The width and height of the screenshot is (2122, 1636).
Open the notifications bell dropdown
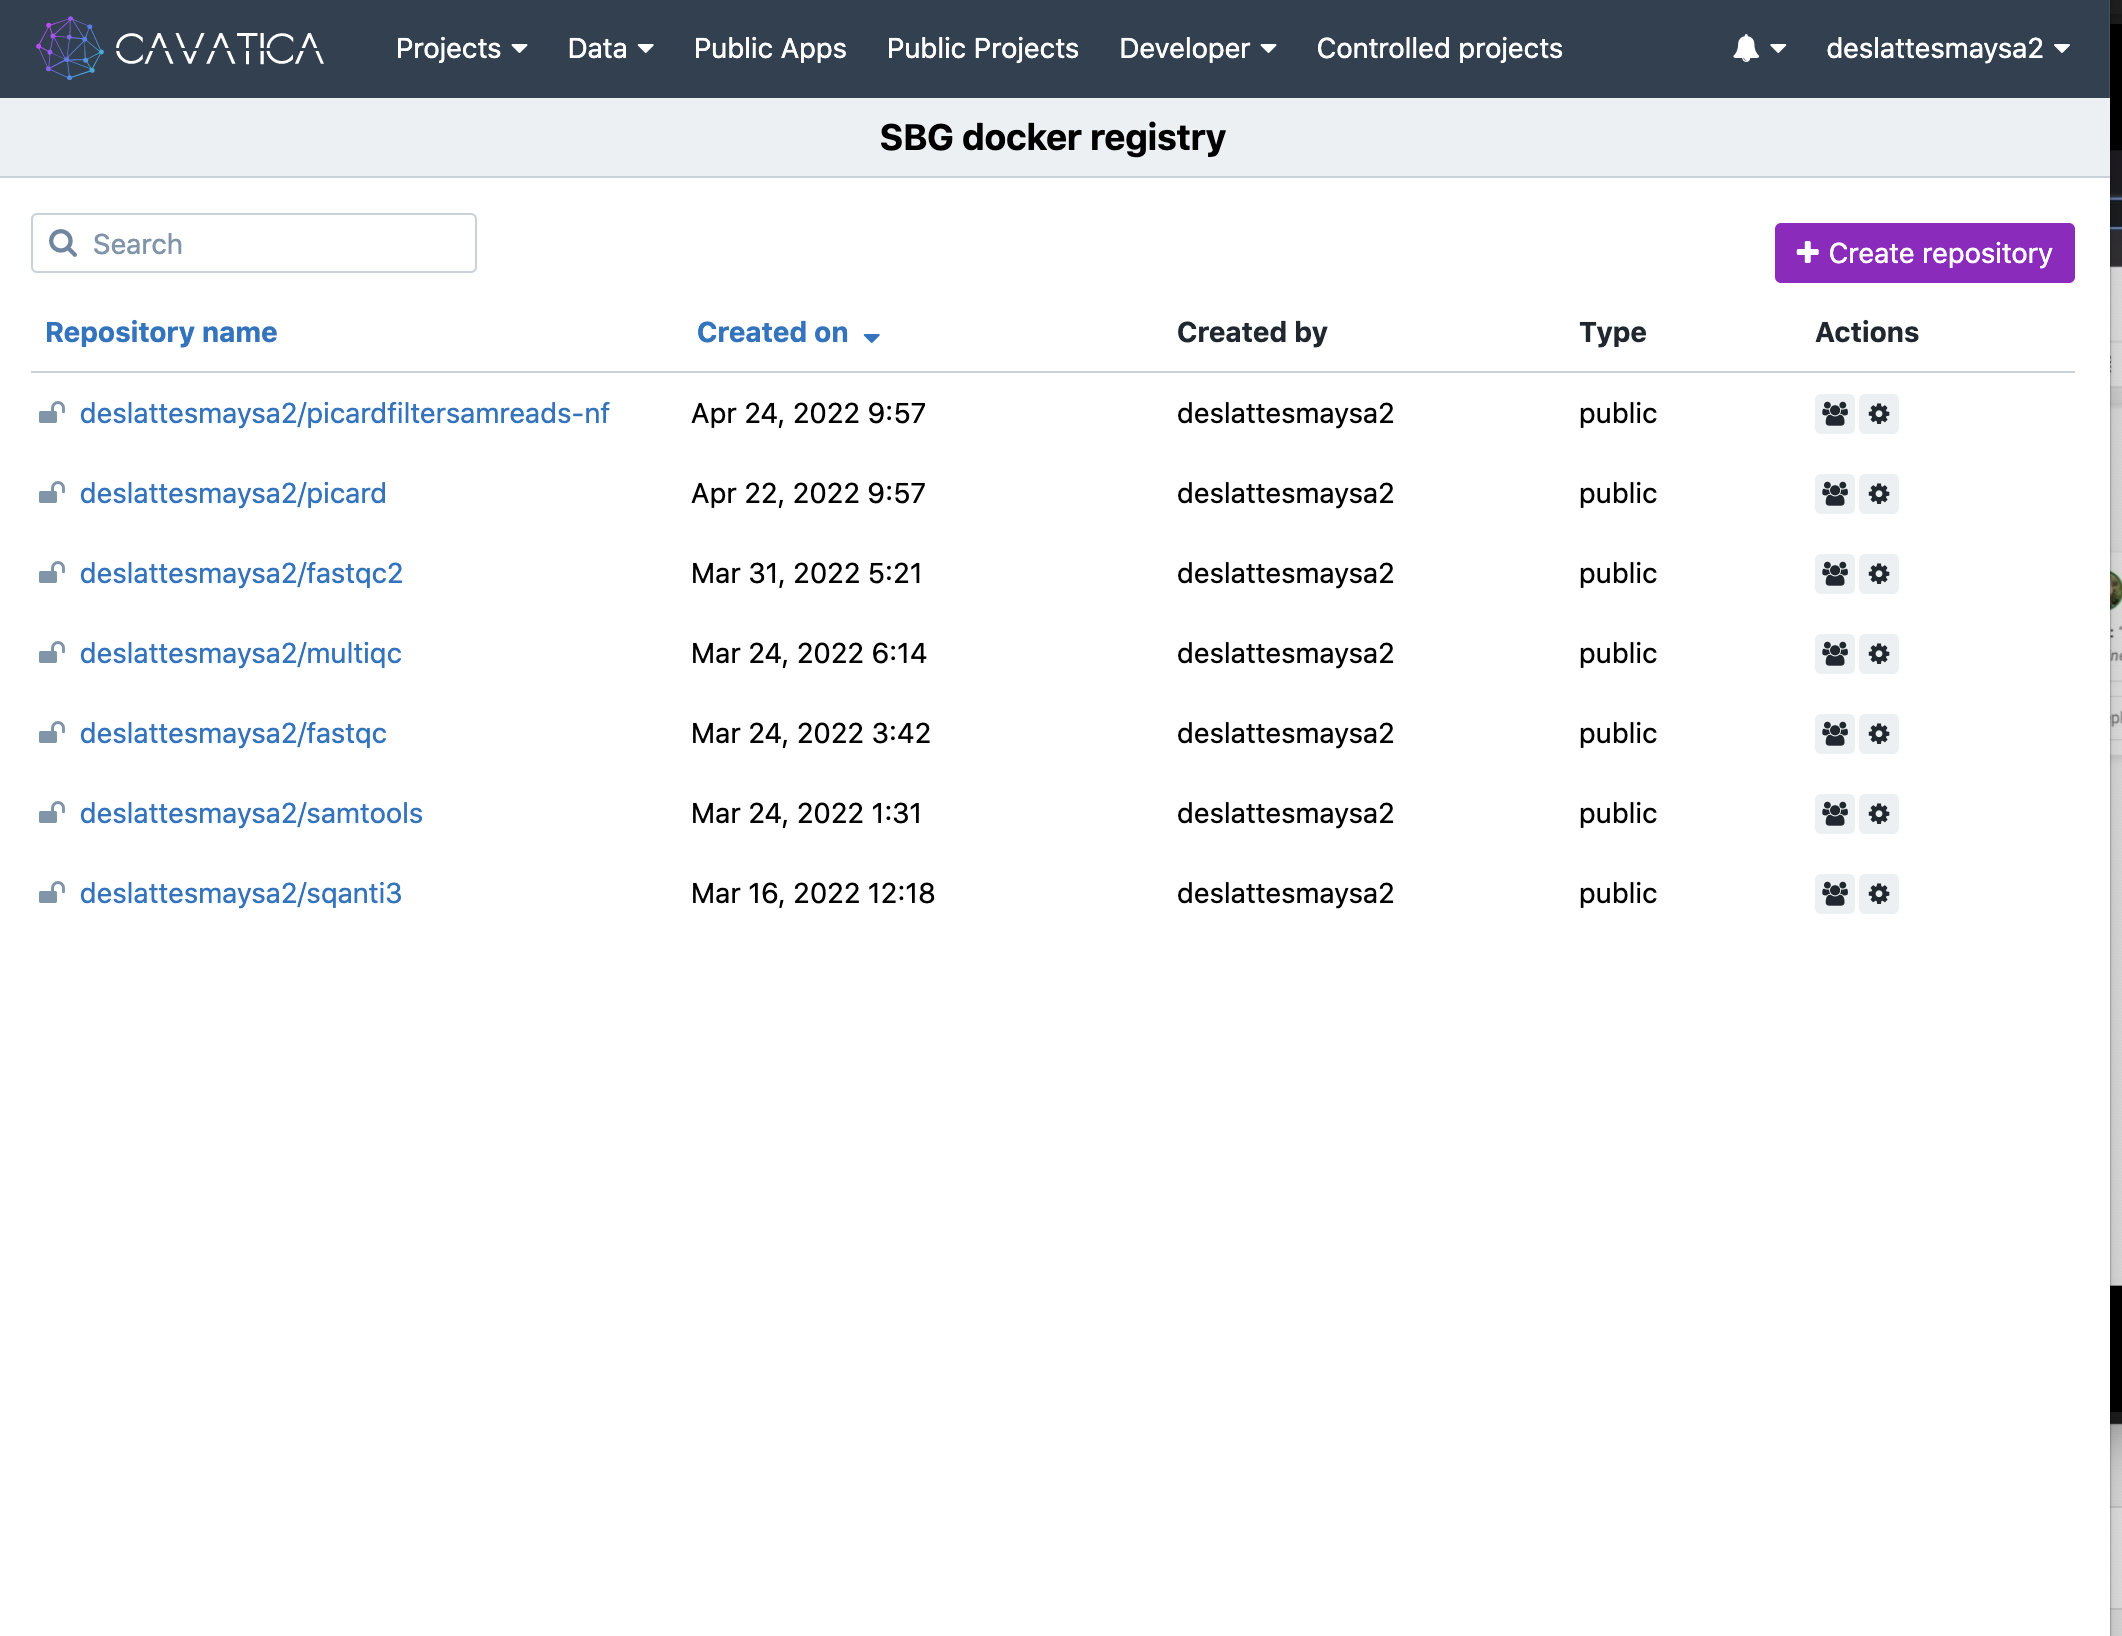pyautogui.click(x=1758, y=48)
